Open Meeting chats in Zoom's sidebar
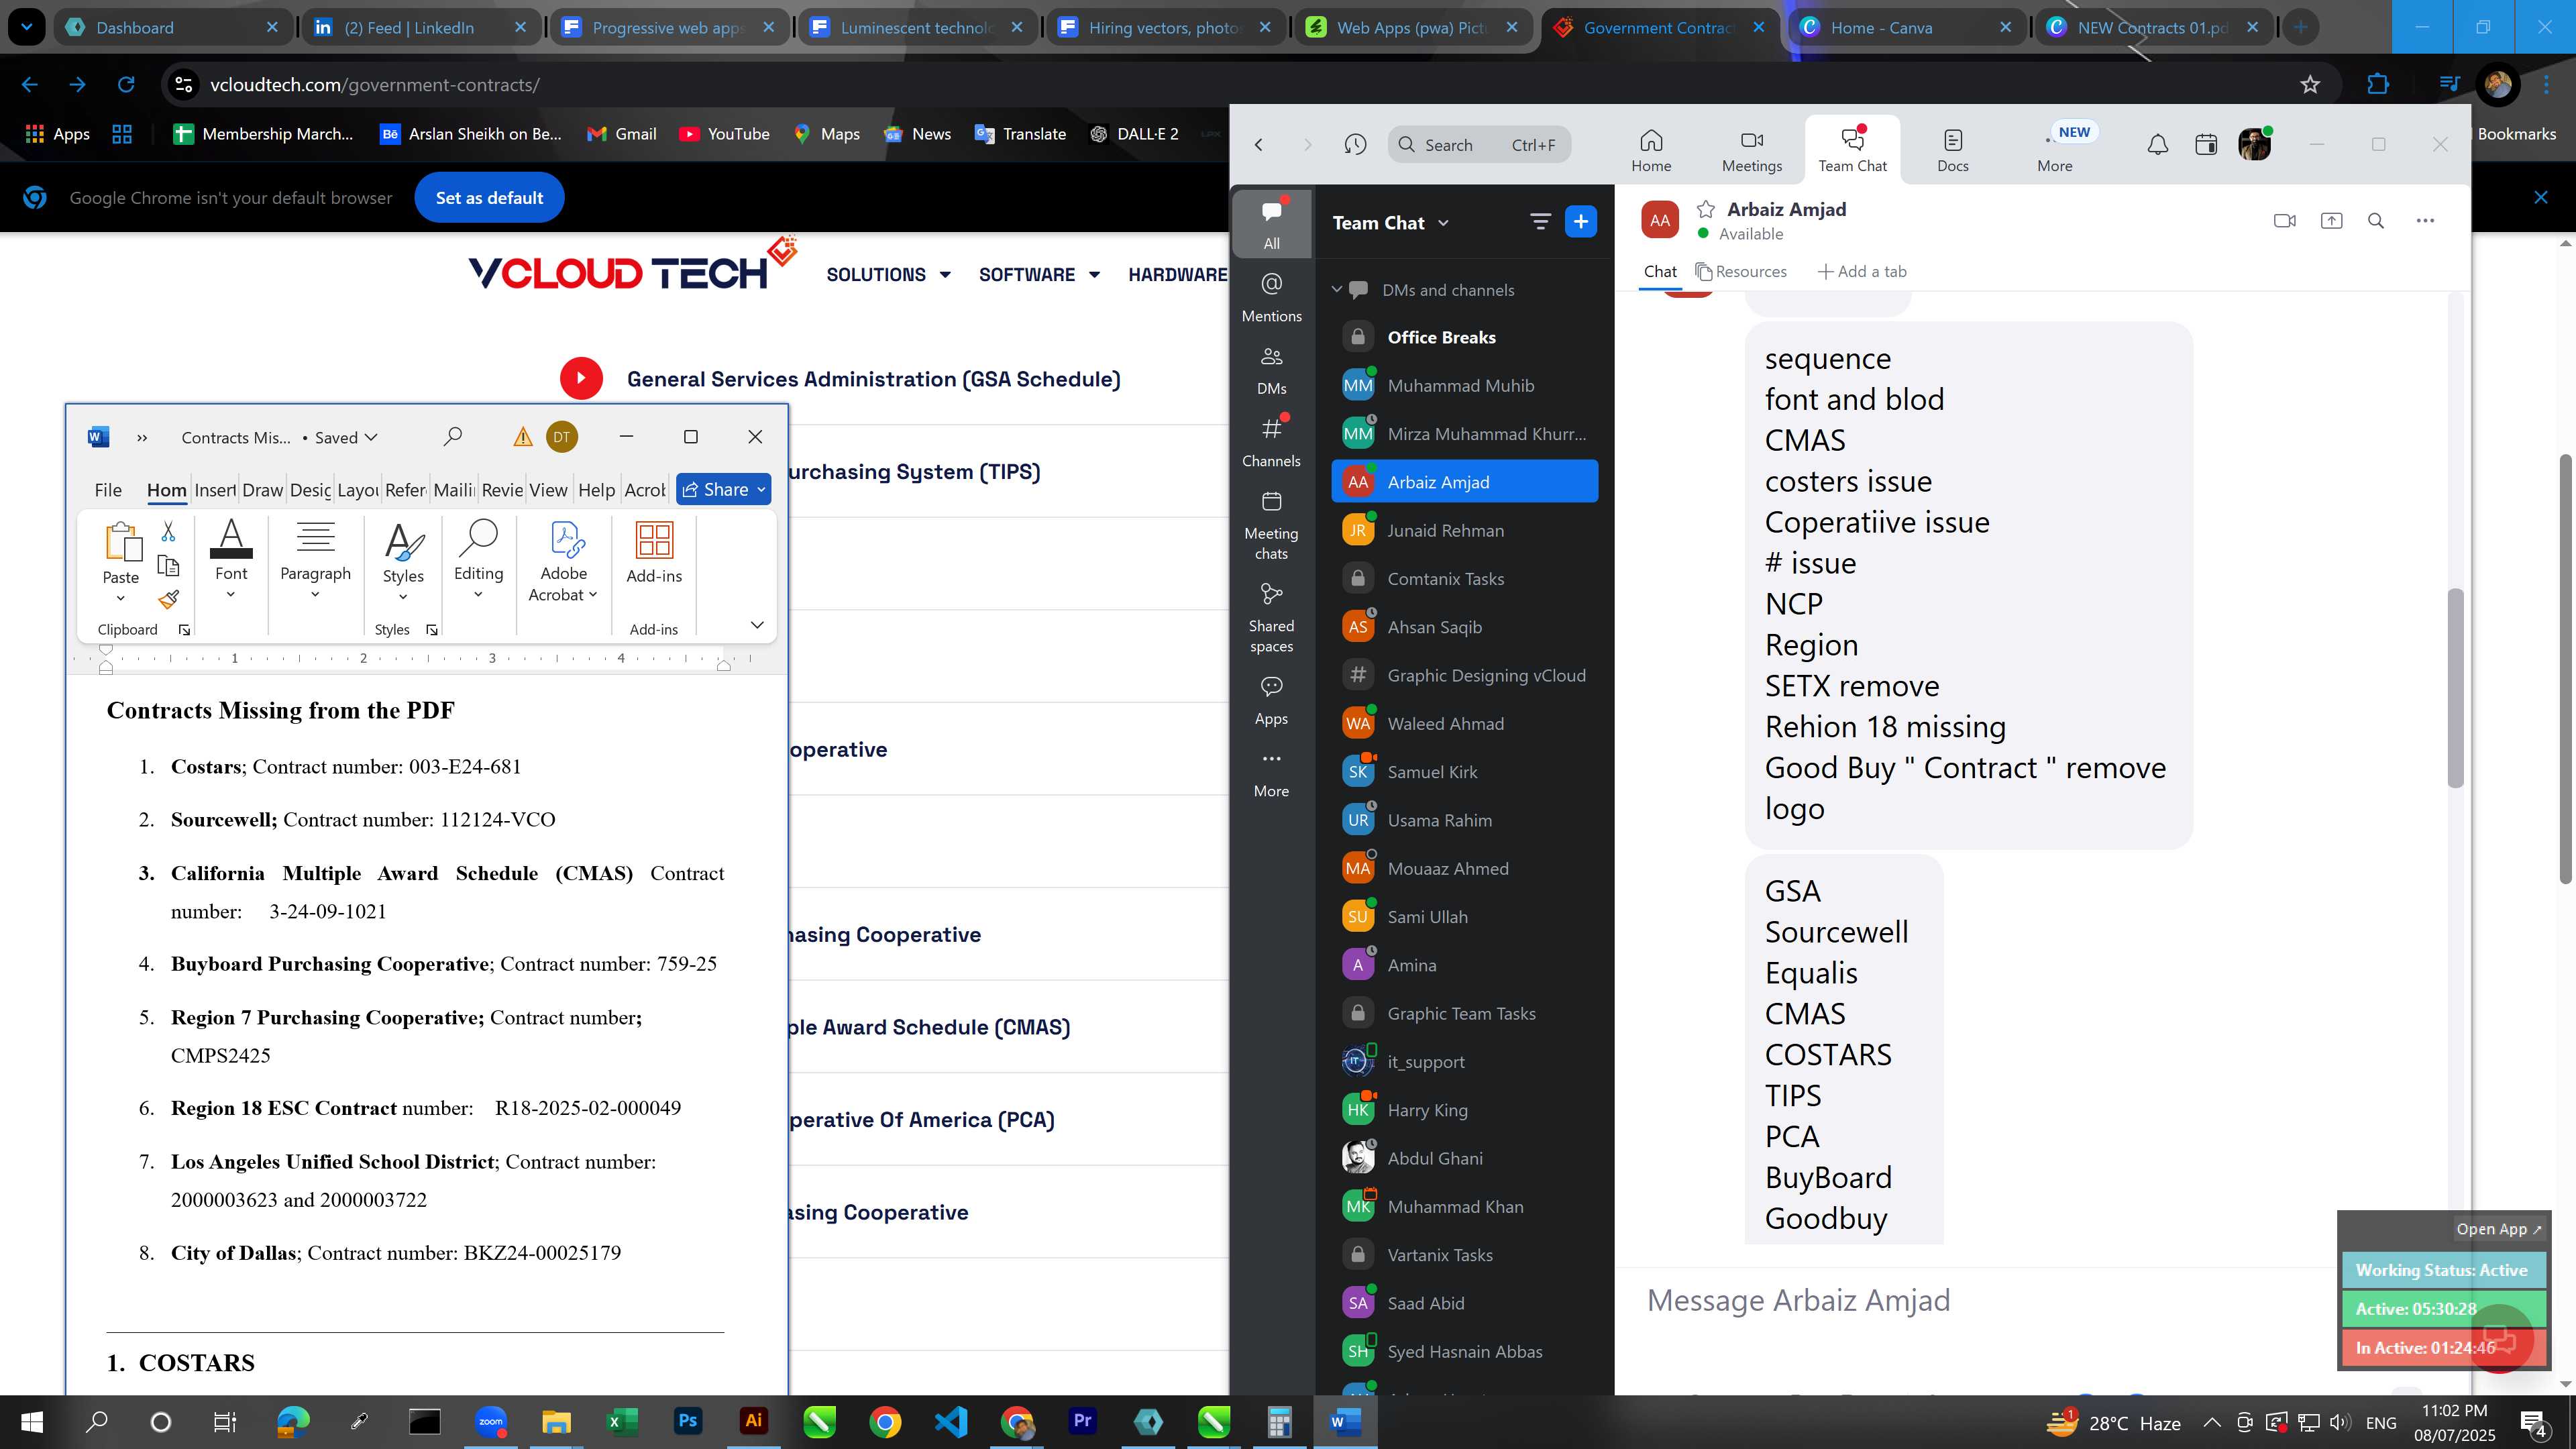Viewport: 2576px width, 1449px height. (x=1271, y=526)
